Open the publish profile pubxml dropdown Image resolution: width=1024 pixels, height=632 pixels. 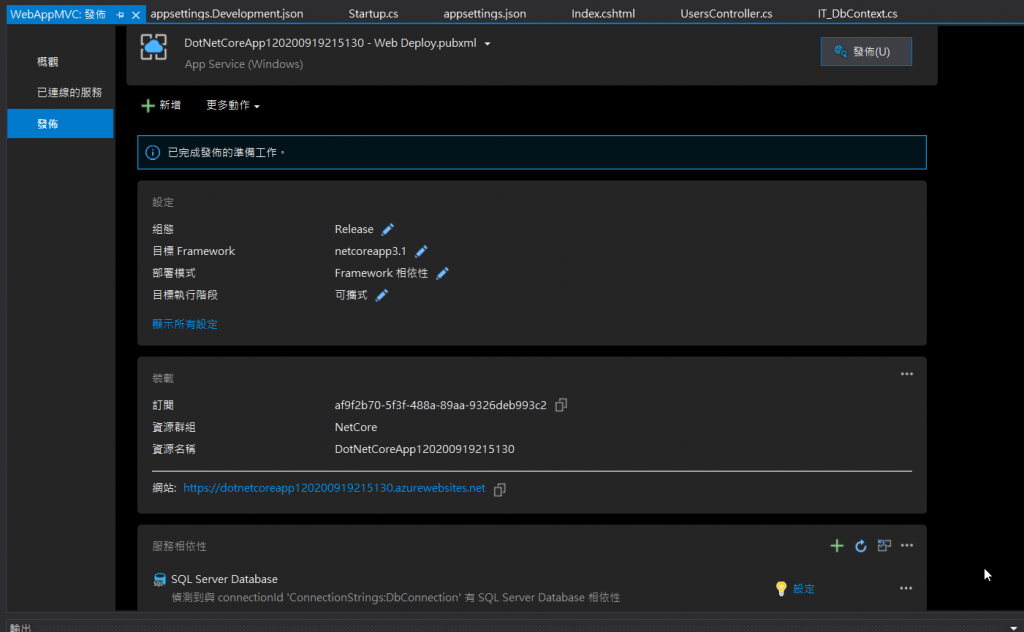[487, 44]
